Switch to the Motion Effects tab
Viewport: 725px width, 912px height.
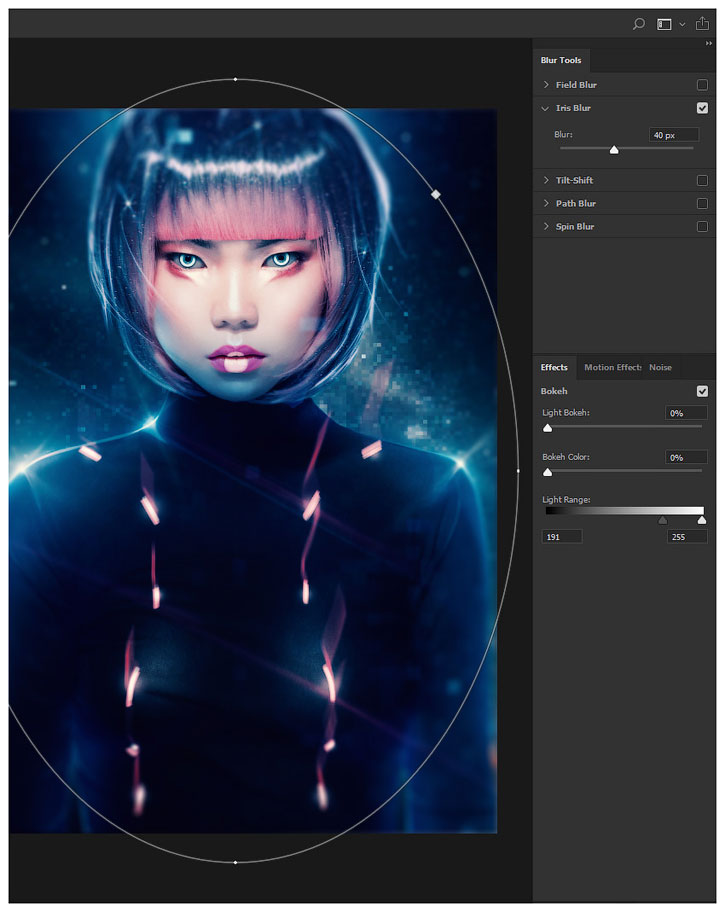[612, 367]
